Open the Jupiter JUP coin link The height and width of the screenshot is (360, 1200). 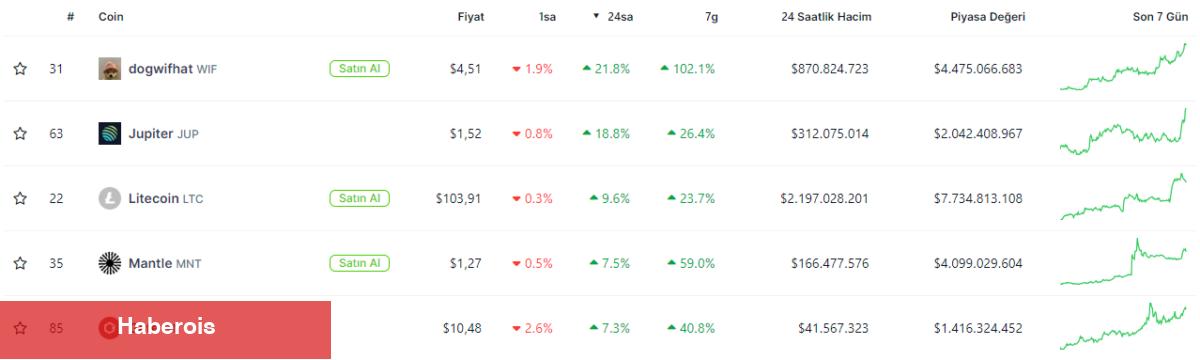[163, 134]
